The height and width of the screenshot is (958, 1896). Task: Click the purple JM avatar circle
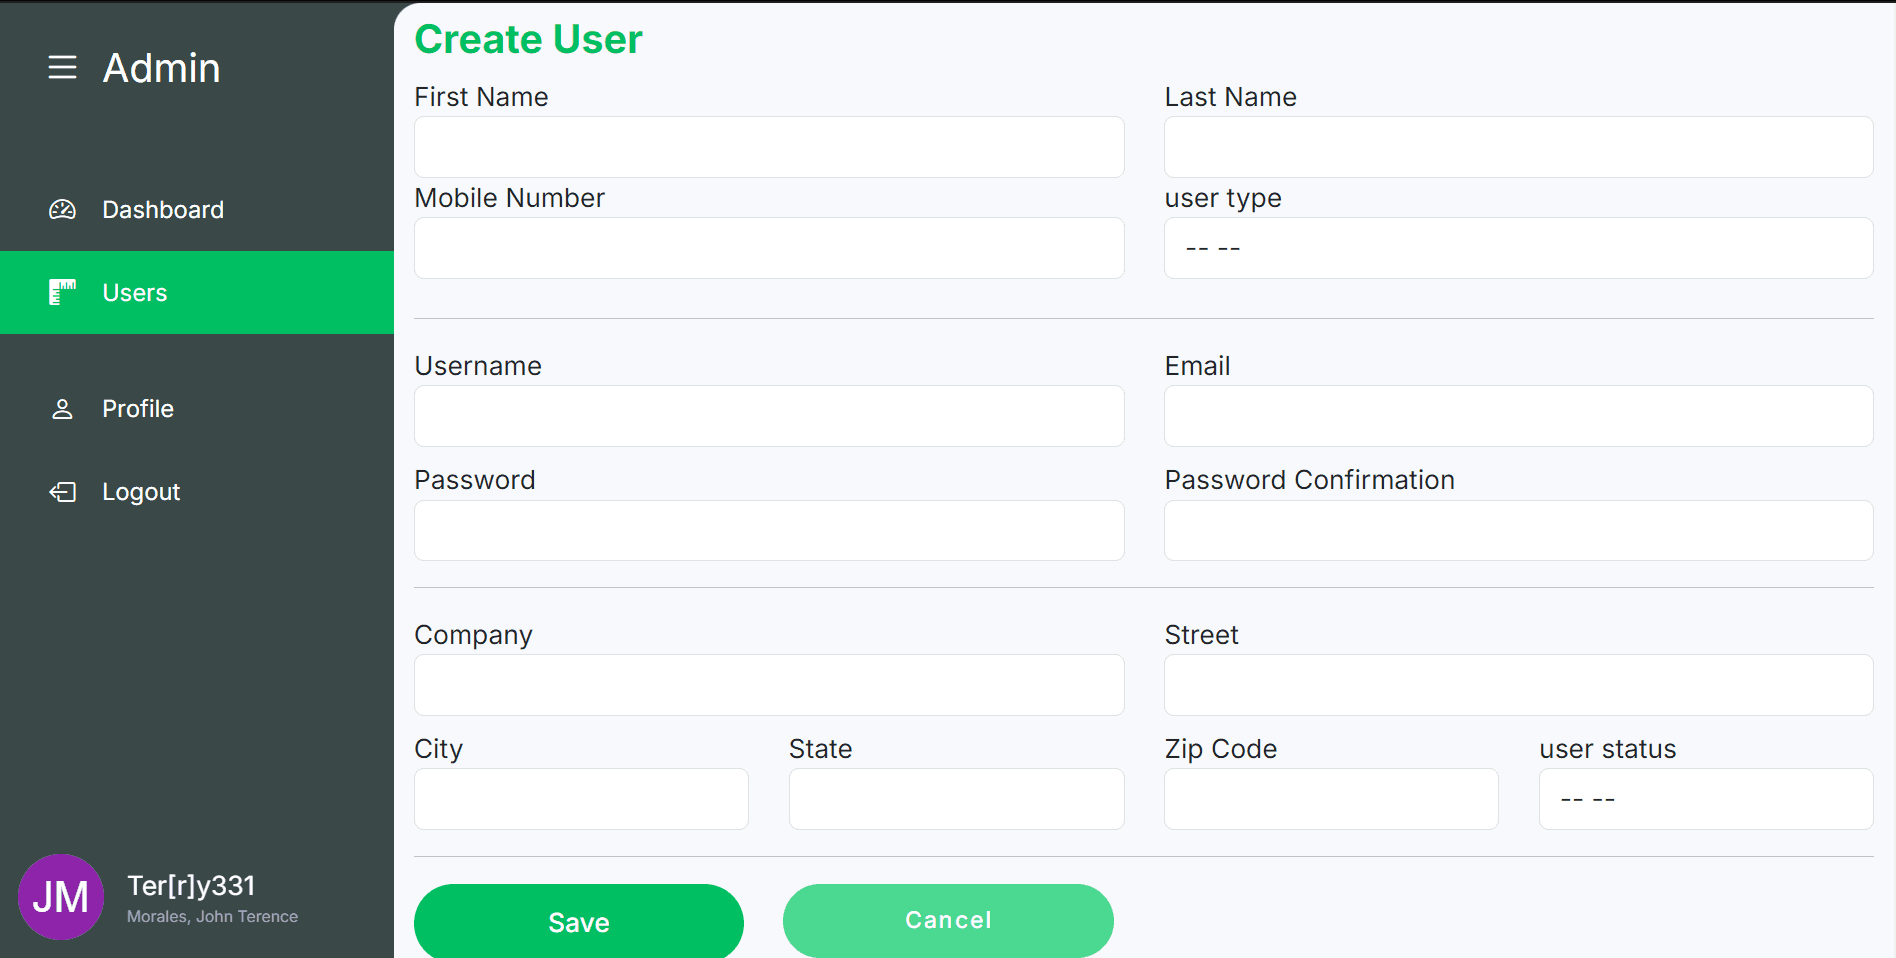click(x=61, y=897)
